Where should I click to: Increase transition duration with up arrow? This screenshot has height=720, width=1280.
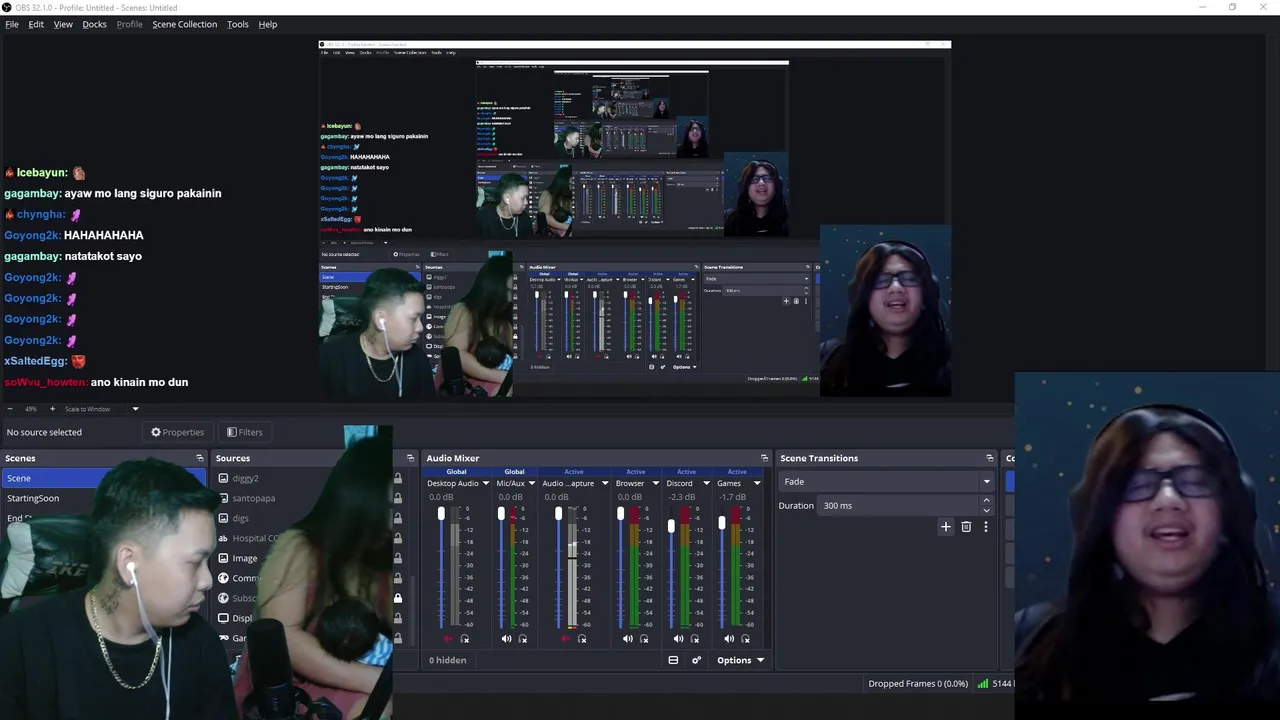pos(986,500)
